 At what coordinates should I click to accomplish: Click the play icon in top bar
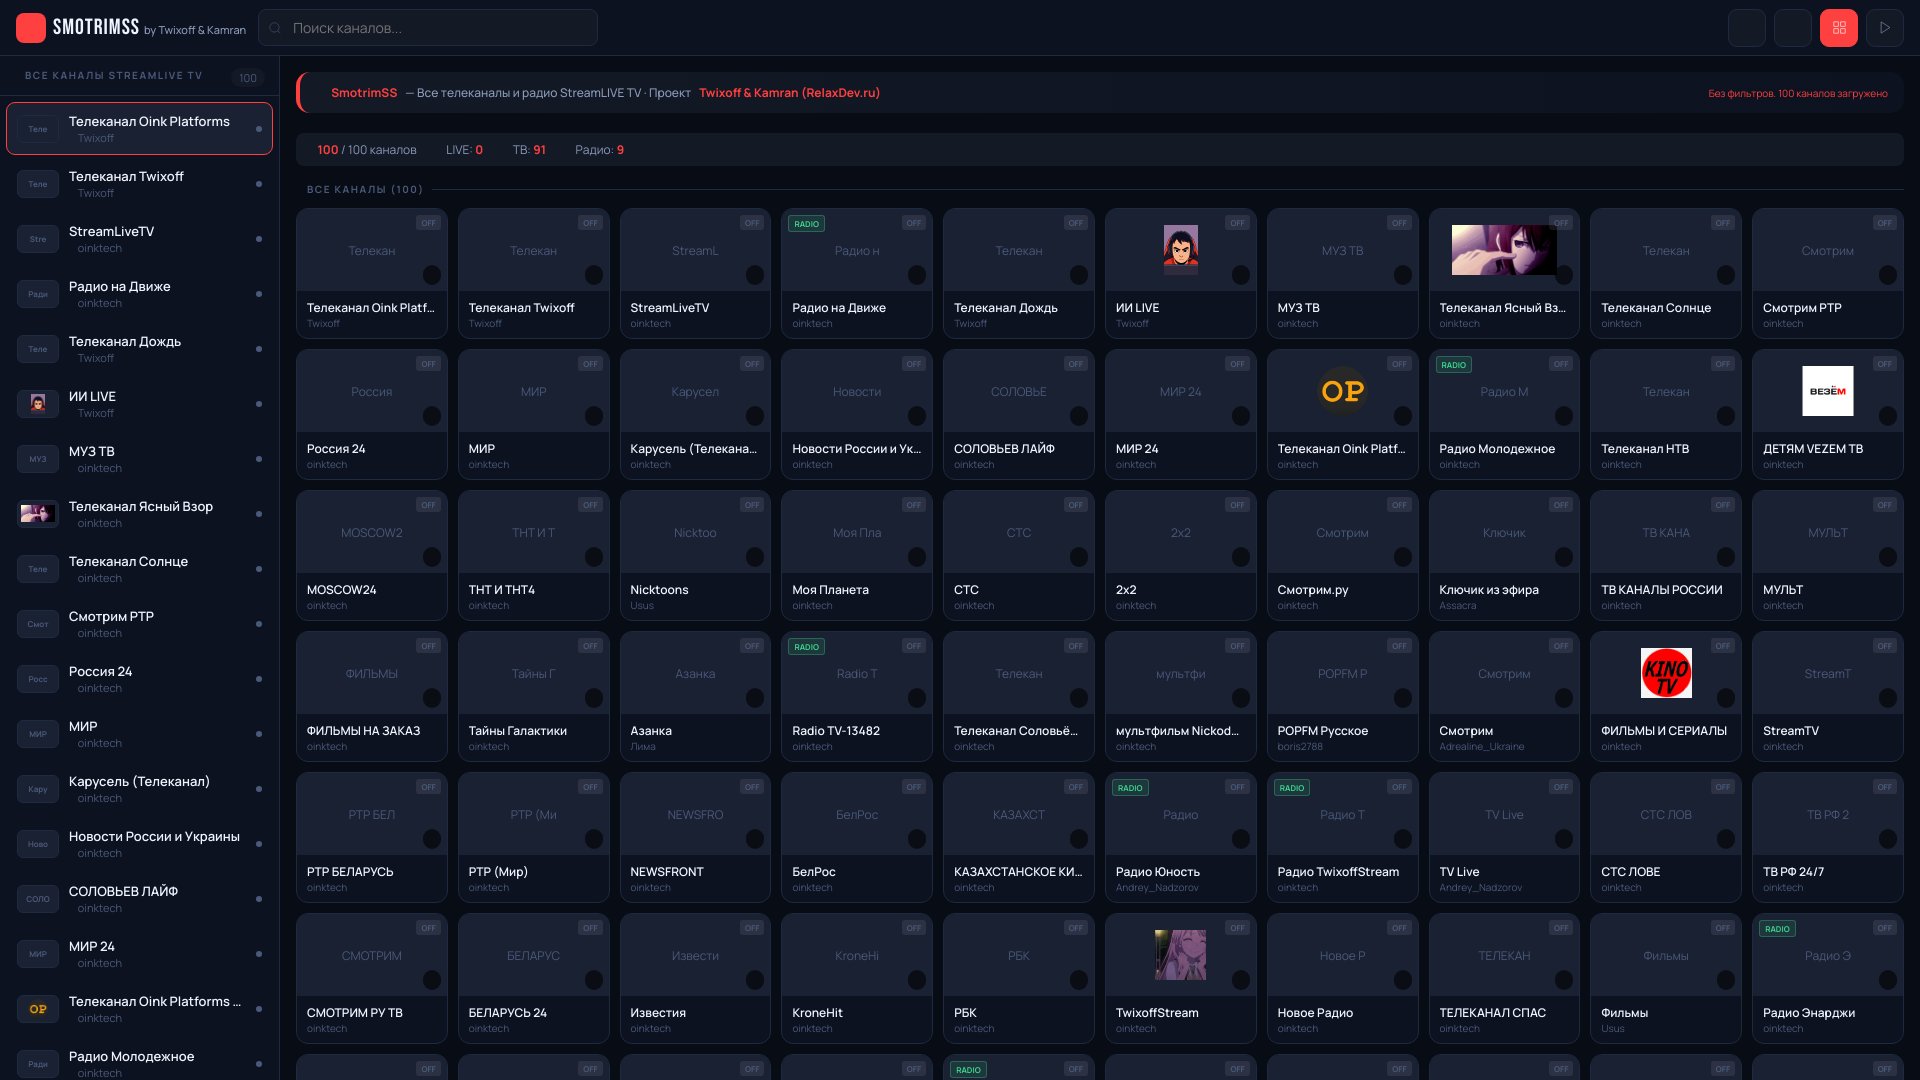[1884, 28]
